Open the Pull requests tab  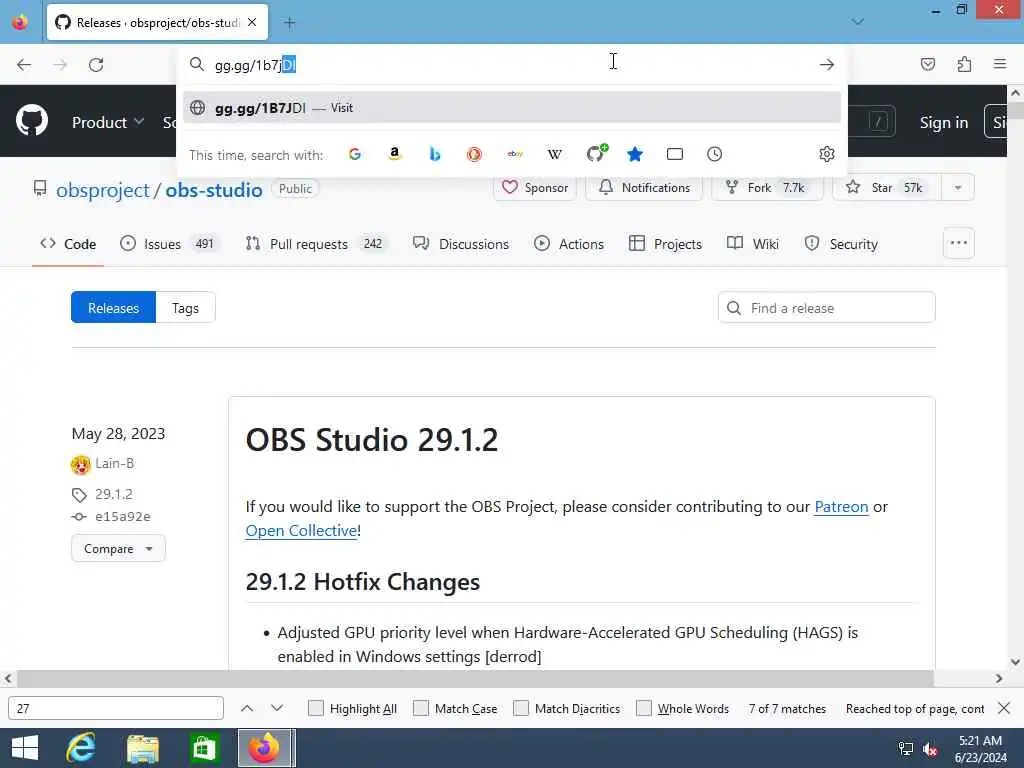coord(317,244)
